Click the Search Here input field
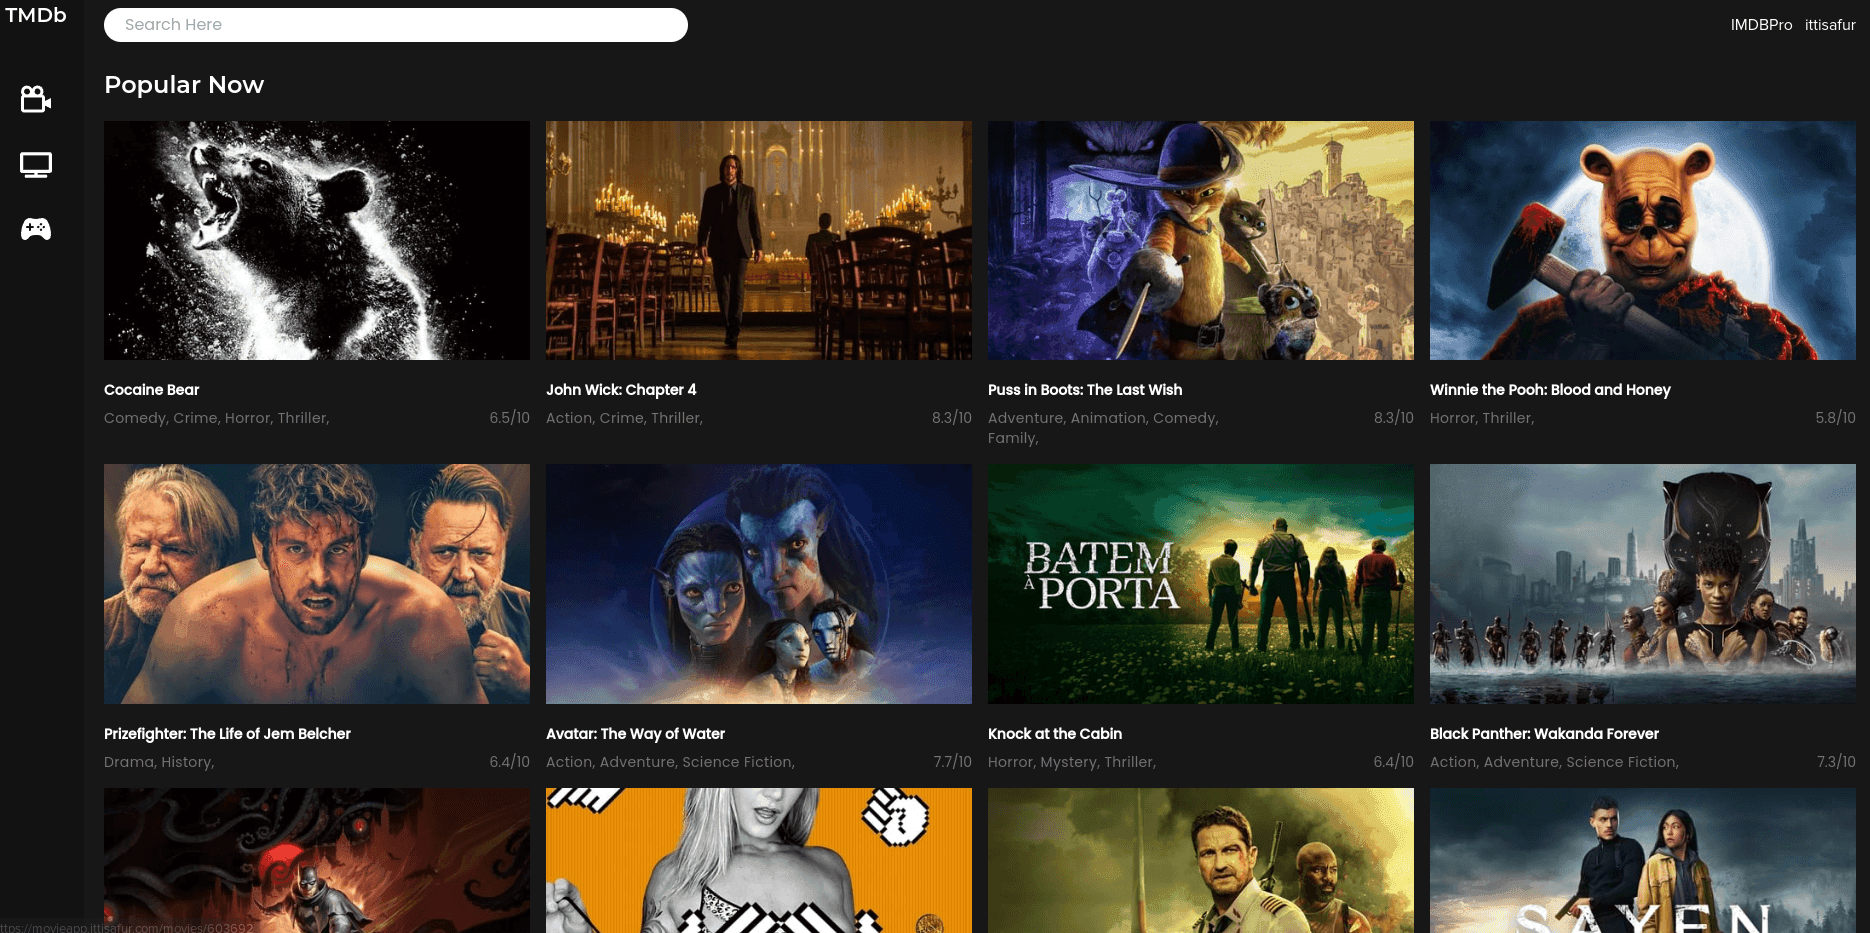The height and width of the screenshot is (933, 1870). tap(395, 25)
